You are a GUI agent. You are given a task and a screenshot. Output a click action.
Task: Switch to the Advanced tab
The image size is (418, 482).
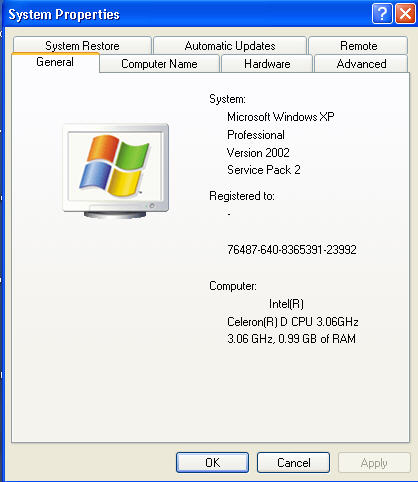point(361,64)
